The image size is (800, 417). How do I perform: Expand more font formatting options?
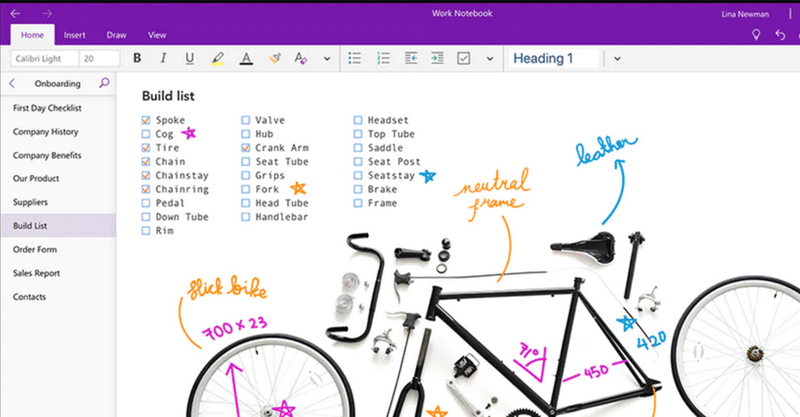(x=327, y=59)
